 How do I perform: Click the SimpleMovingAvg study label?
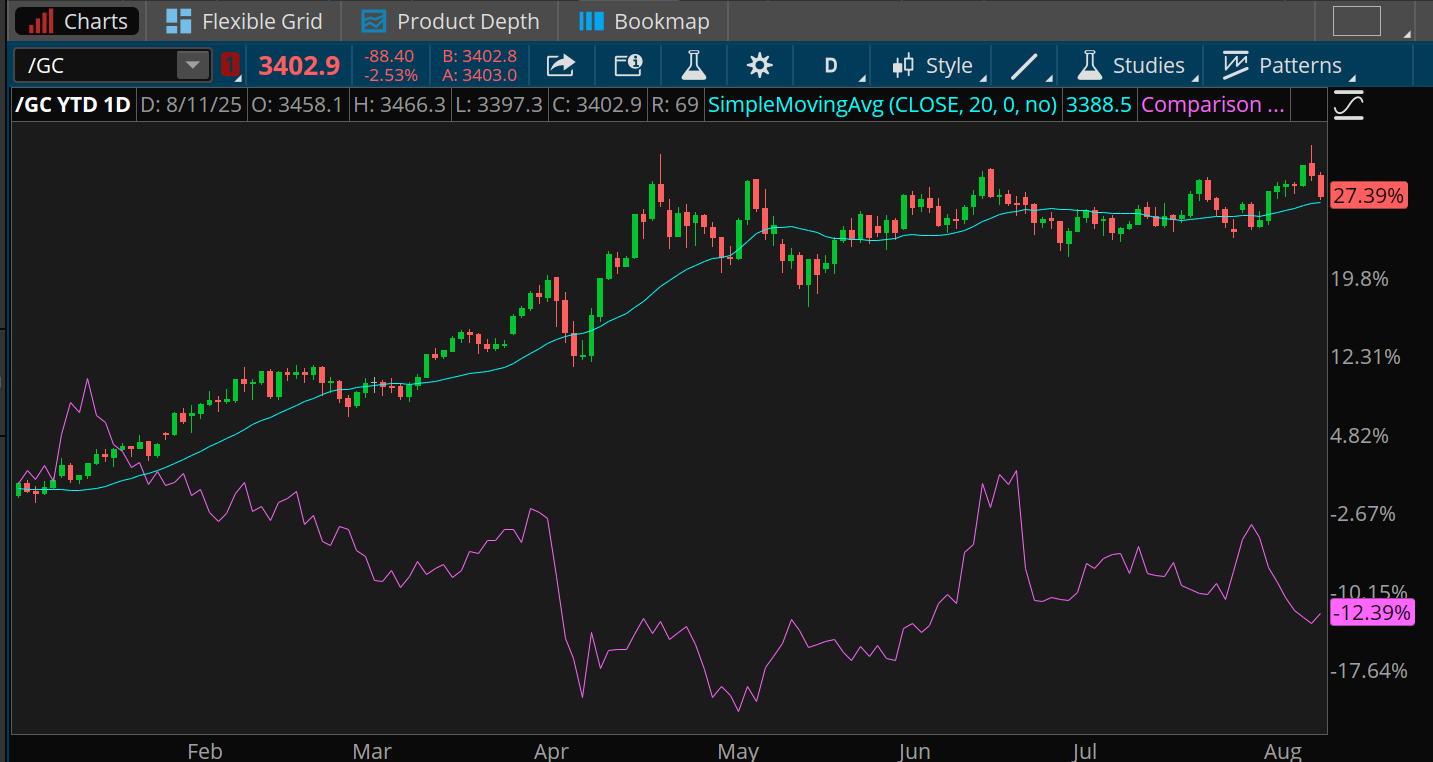coord(883,104)
